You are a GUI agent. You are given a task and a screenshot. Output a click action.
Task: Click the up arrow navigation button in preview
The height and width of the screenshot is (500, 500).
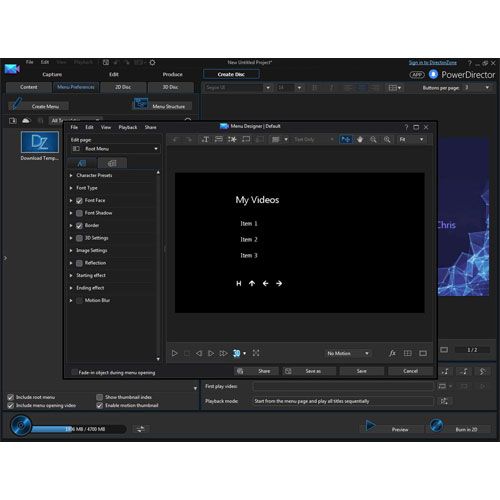[x=252, y=283]
